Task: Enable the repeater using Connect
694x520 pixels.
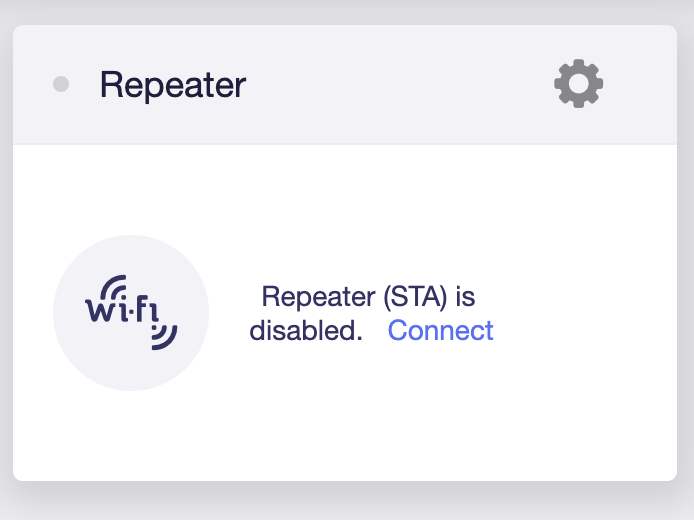Action: 440,330
